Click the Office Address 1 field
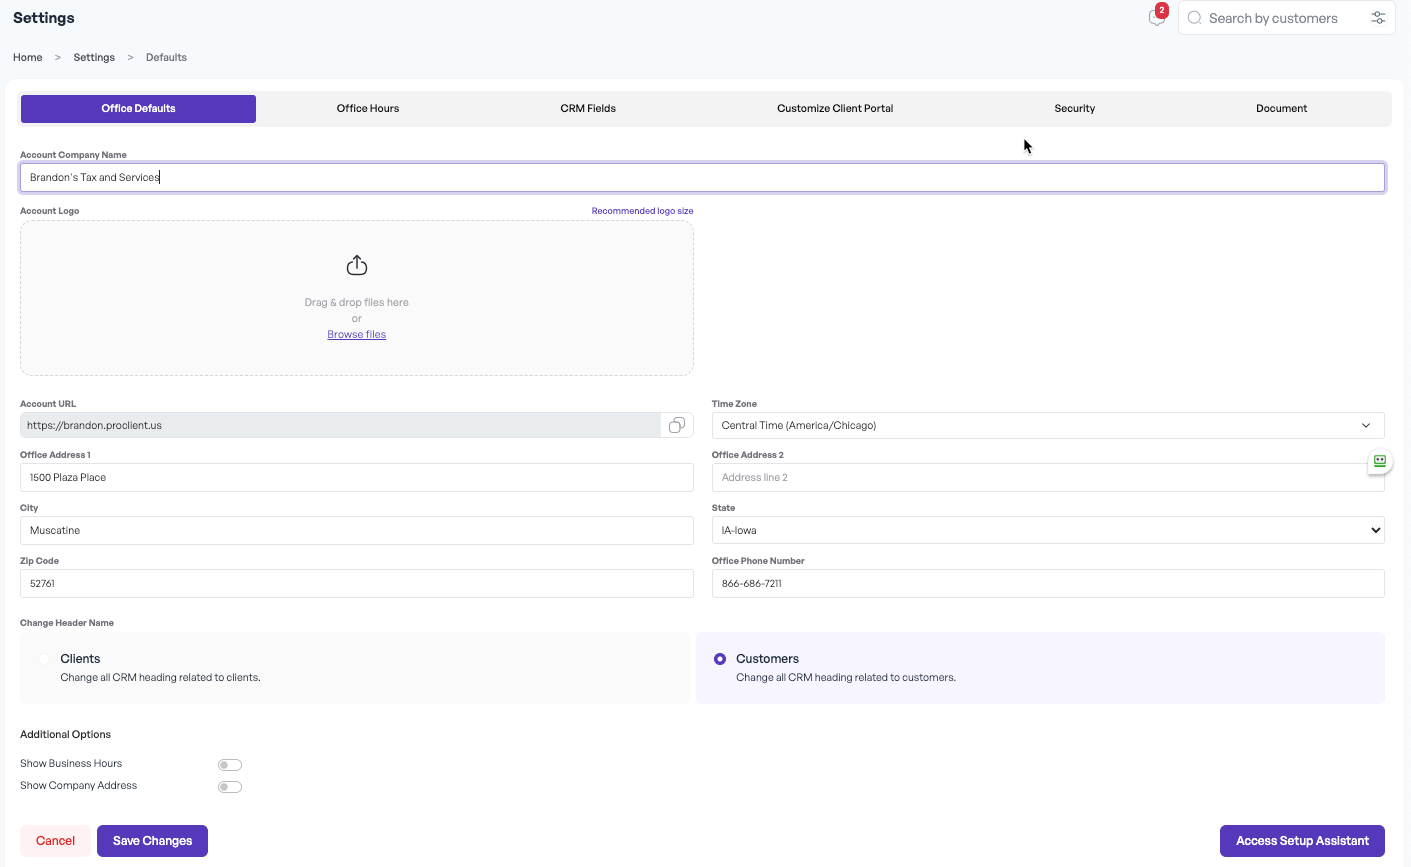 coord(357,477)
